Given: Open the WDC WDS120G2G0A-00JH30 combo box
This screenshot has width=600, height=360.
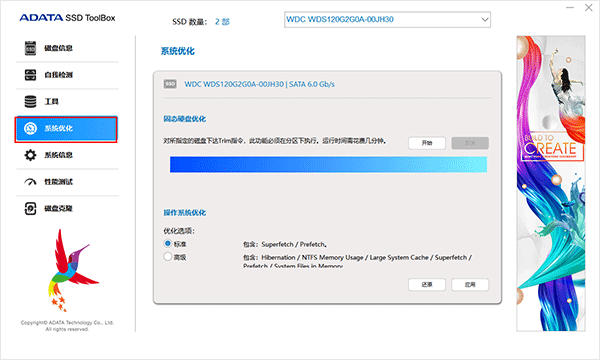Looking at the screenshot, I should (x=387, y=20).
